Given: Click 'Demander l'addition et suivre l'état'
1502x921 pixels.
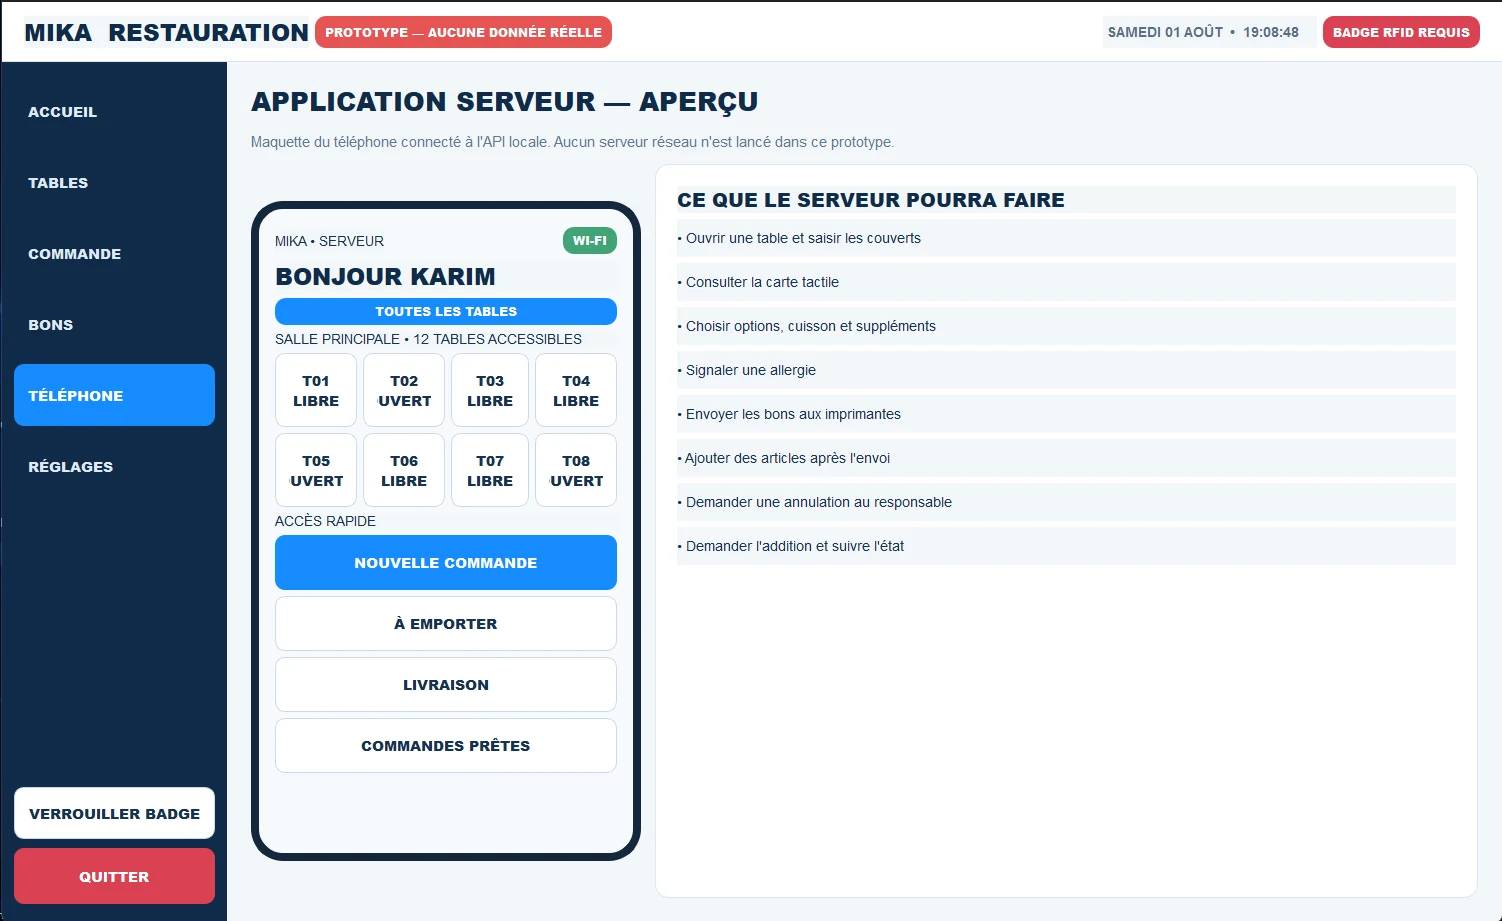Looking at the screenshot, I should coord(1066,546).
